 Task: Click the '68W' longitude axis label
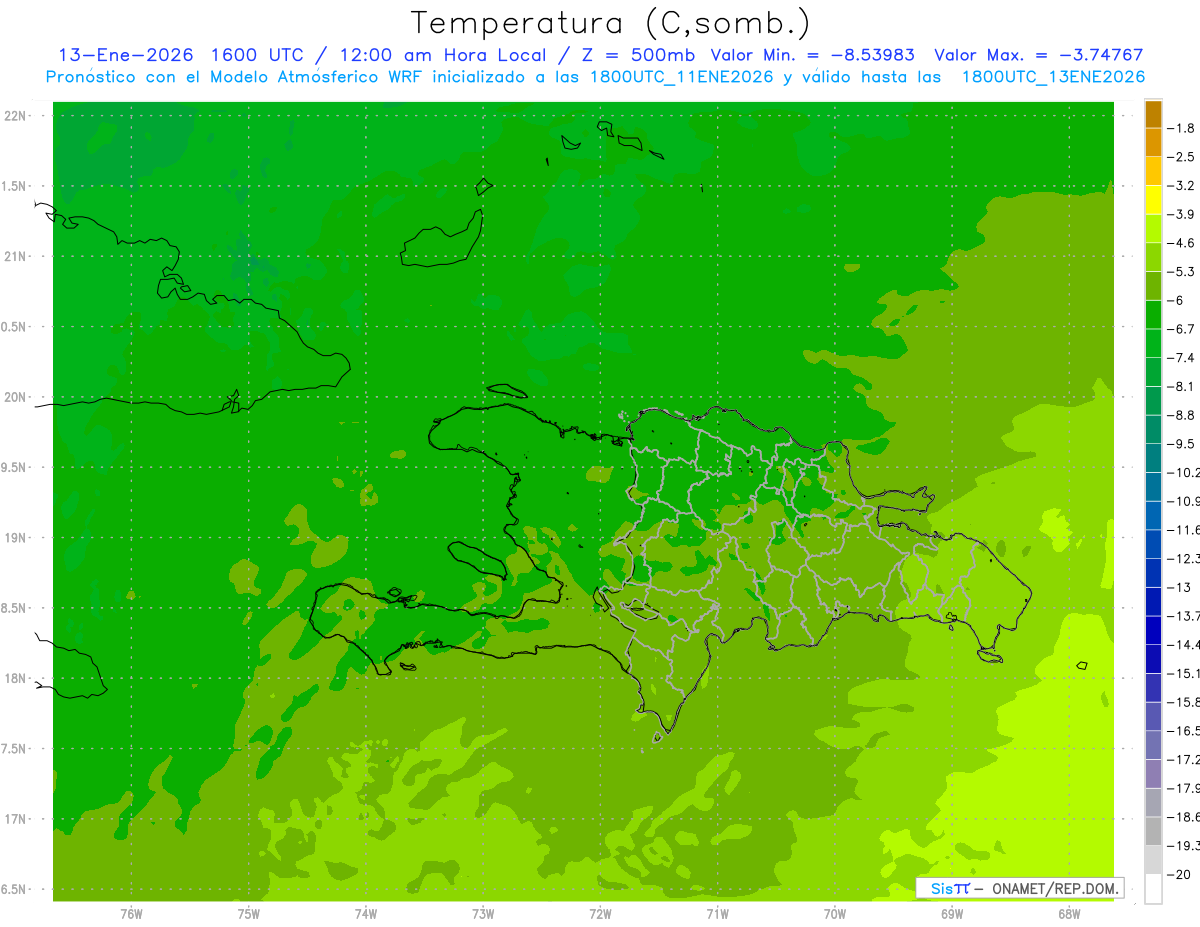click(x=1069, y=913)
